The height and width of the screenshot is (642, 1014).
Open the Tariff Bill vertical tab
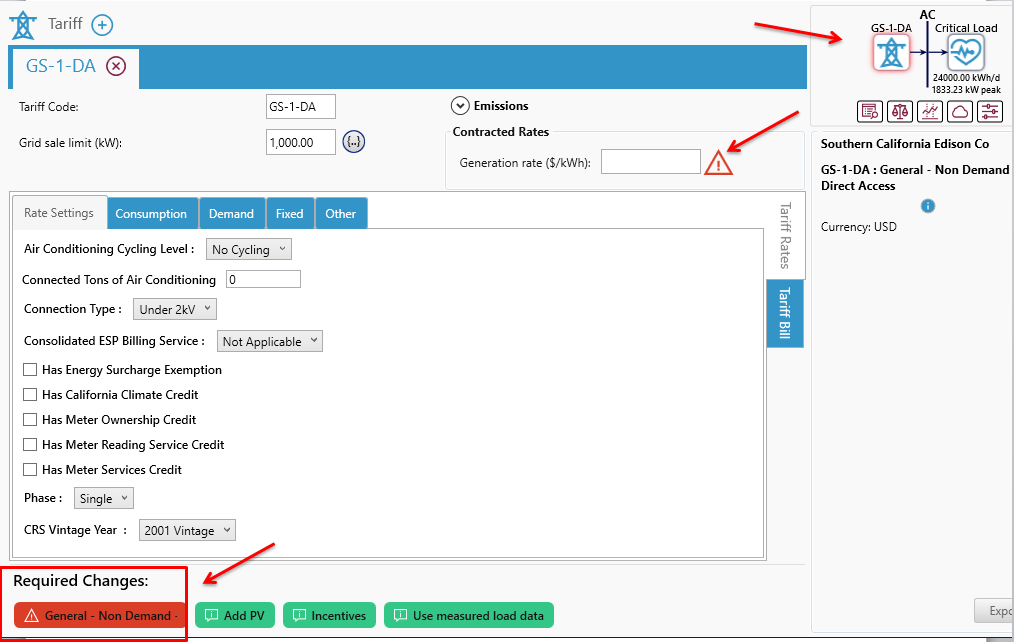coord(784,313)
